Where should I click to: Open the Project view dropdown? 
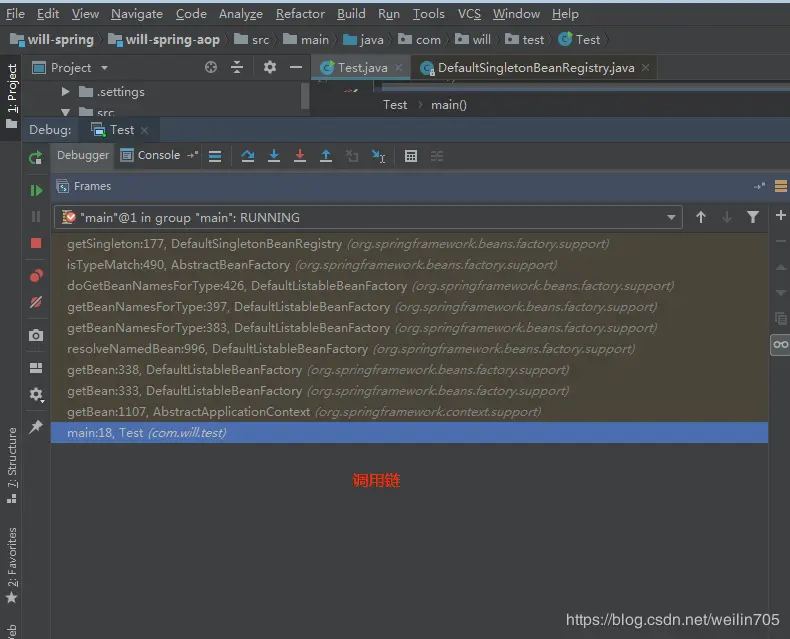point(104,68)
